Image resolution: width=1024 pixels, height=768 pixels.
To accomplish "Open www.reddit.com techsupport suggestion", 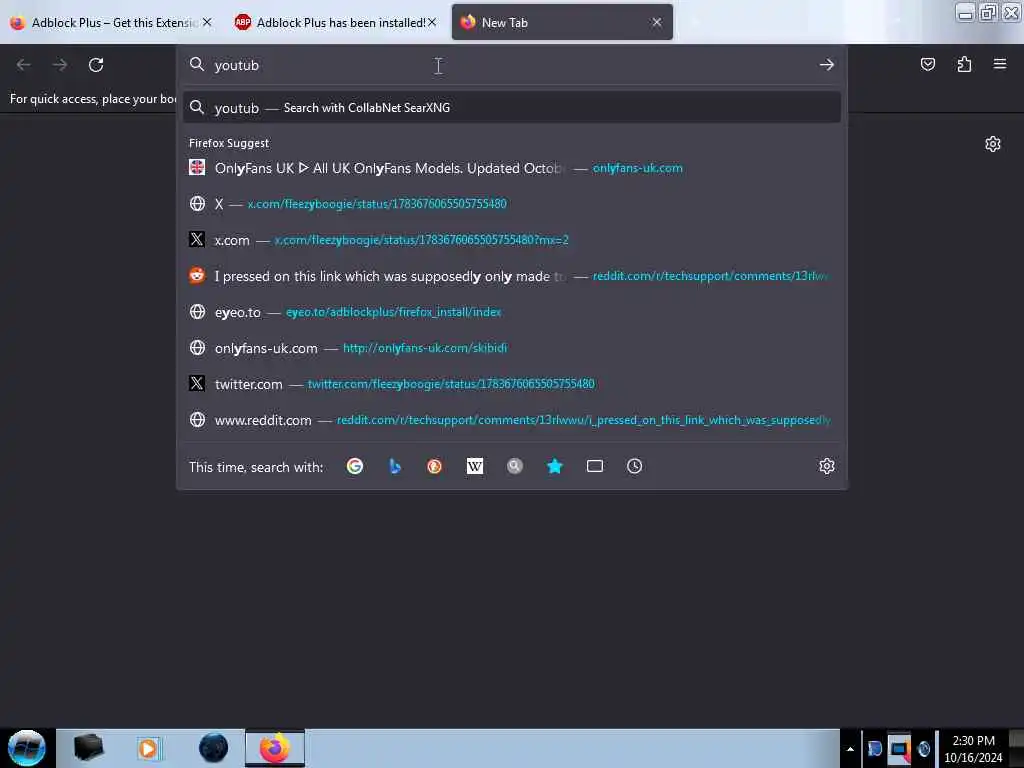I will (x=511, y=420).
